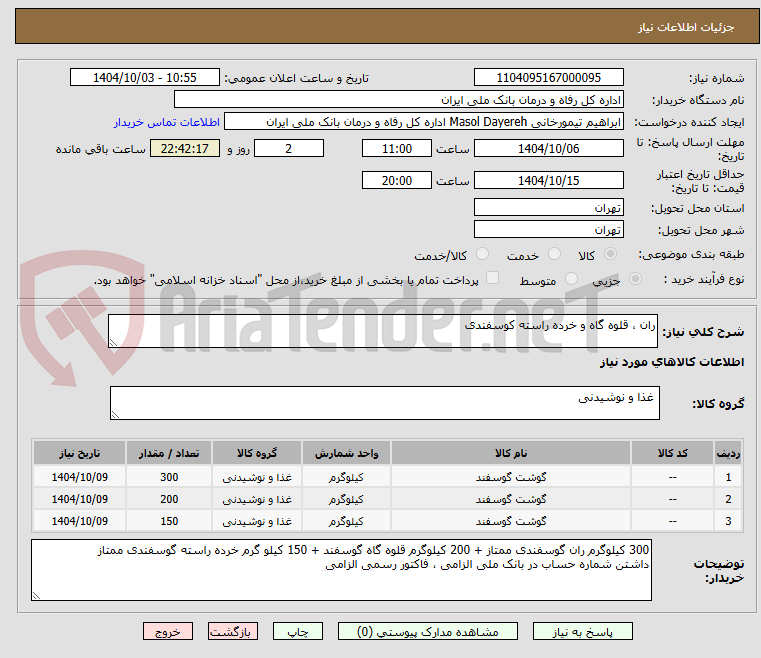Click the resize handle of شرح کلی نیاز box
The image size is (761, 658).
click(114, 343)
